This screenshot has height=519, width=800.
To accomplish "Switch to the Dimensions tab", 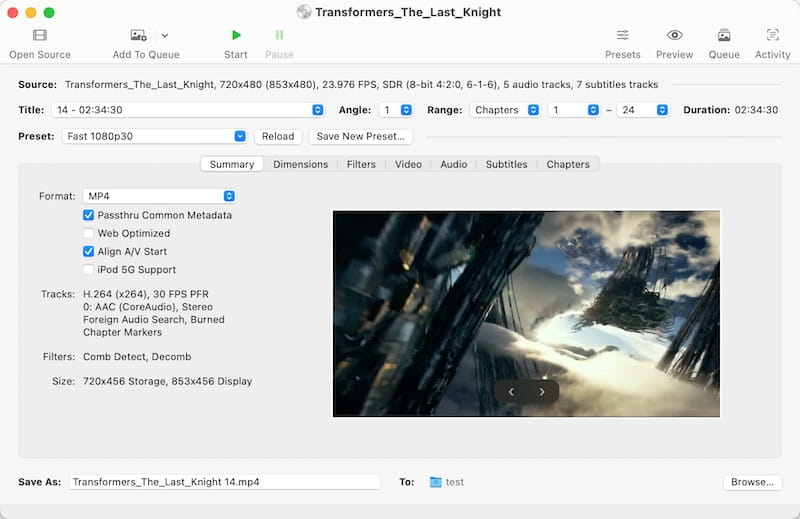I will click(301, 164).
